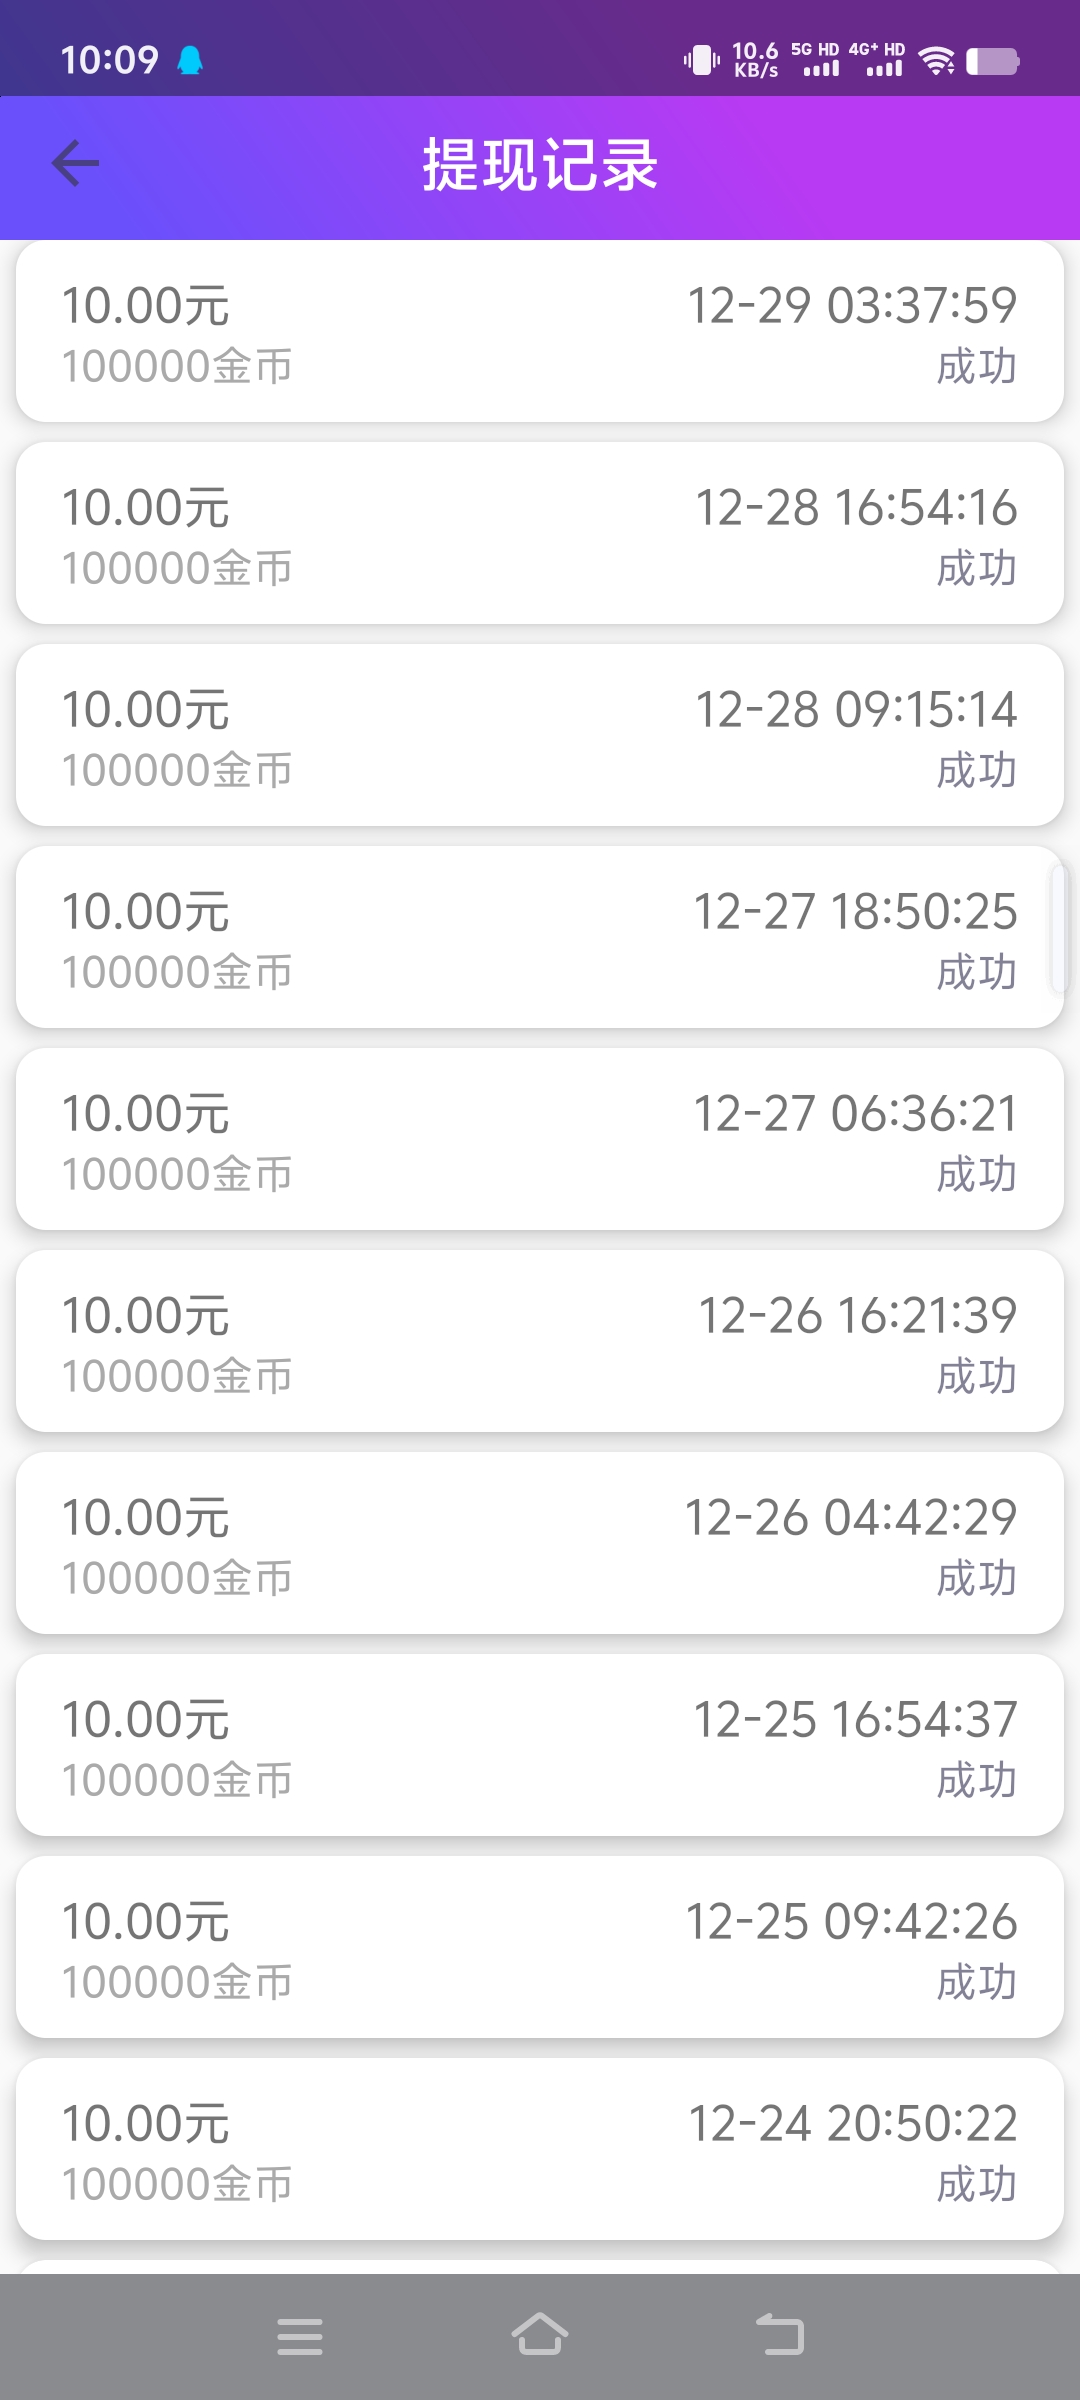
Task: Select the 12-28 16:54:16 withdrawal entry
Action: click(x=540, y=534)
